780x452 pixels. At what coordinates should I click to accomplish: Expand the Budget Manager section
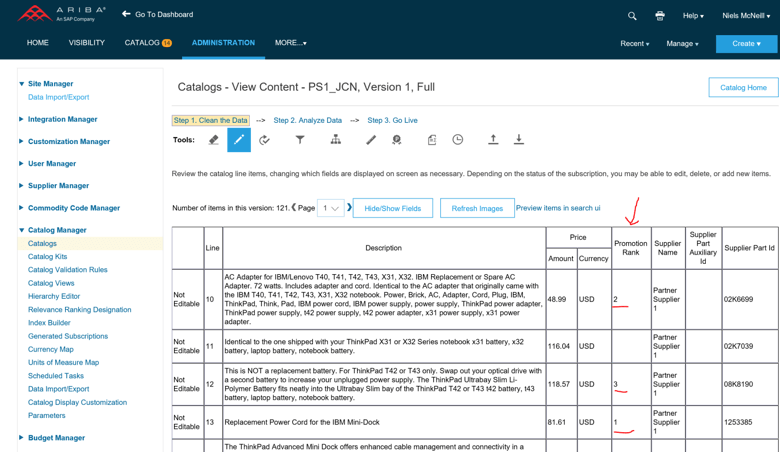[x=21, y=438]
